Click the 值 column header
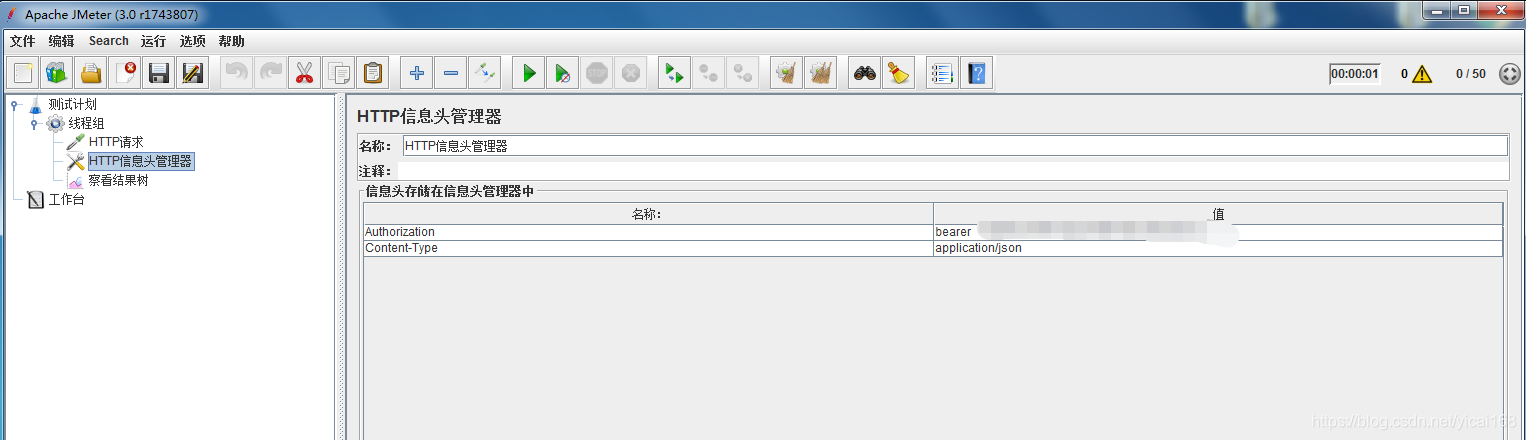 1218,214
